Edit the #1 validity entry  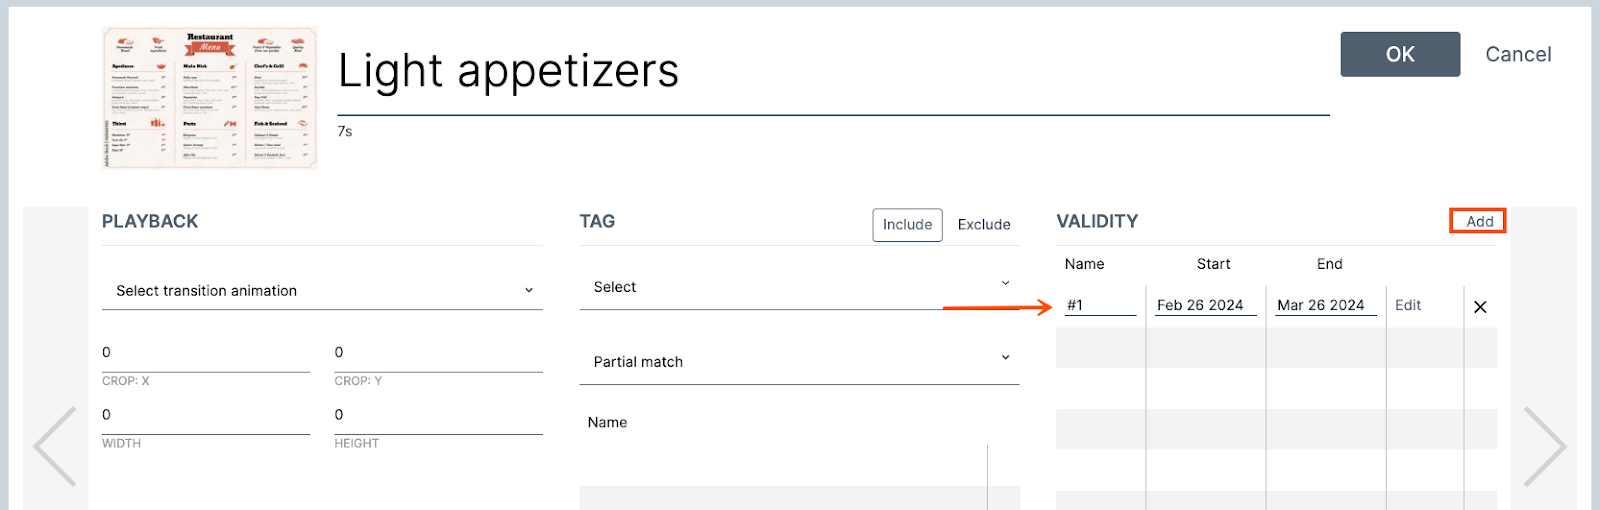click(1408, 305)
